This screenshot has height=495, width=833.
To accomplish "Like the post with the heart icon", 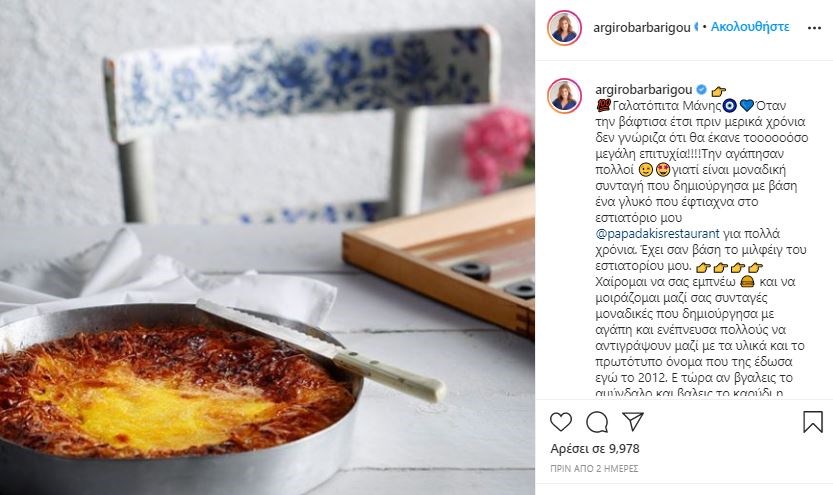I will 560,422.
